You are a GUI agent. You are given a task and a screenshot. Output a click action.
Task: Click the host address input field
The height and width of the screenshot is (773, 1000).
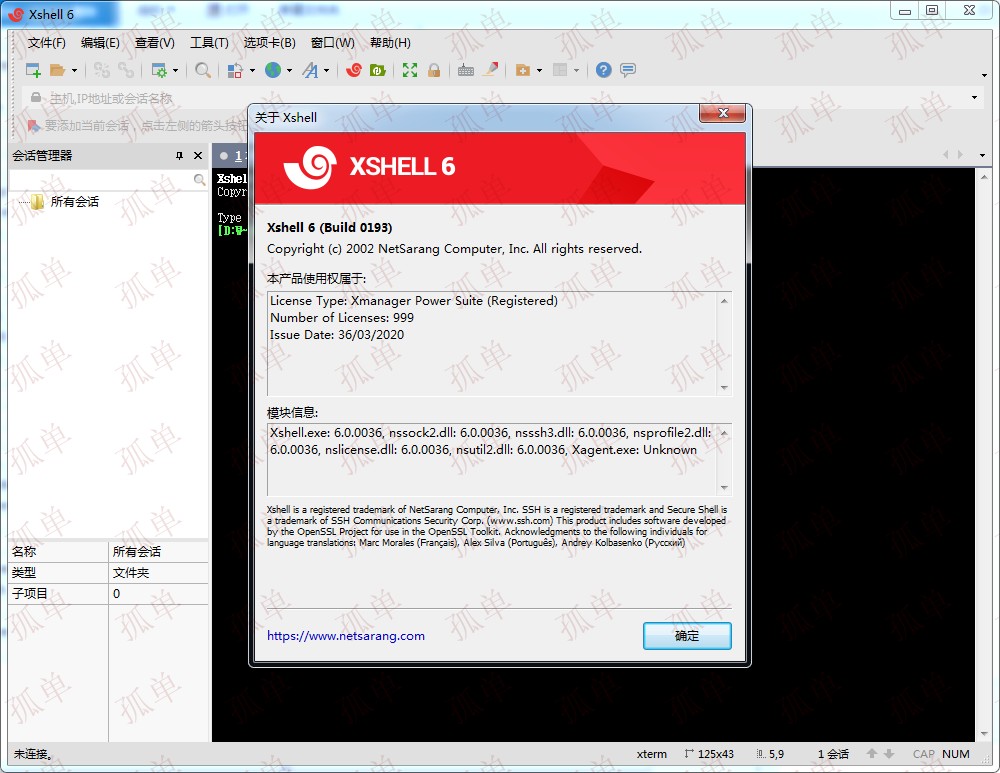point(504,98)
